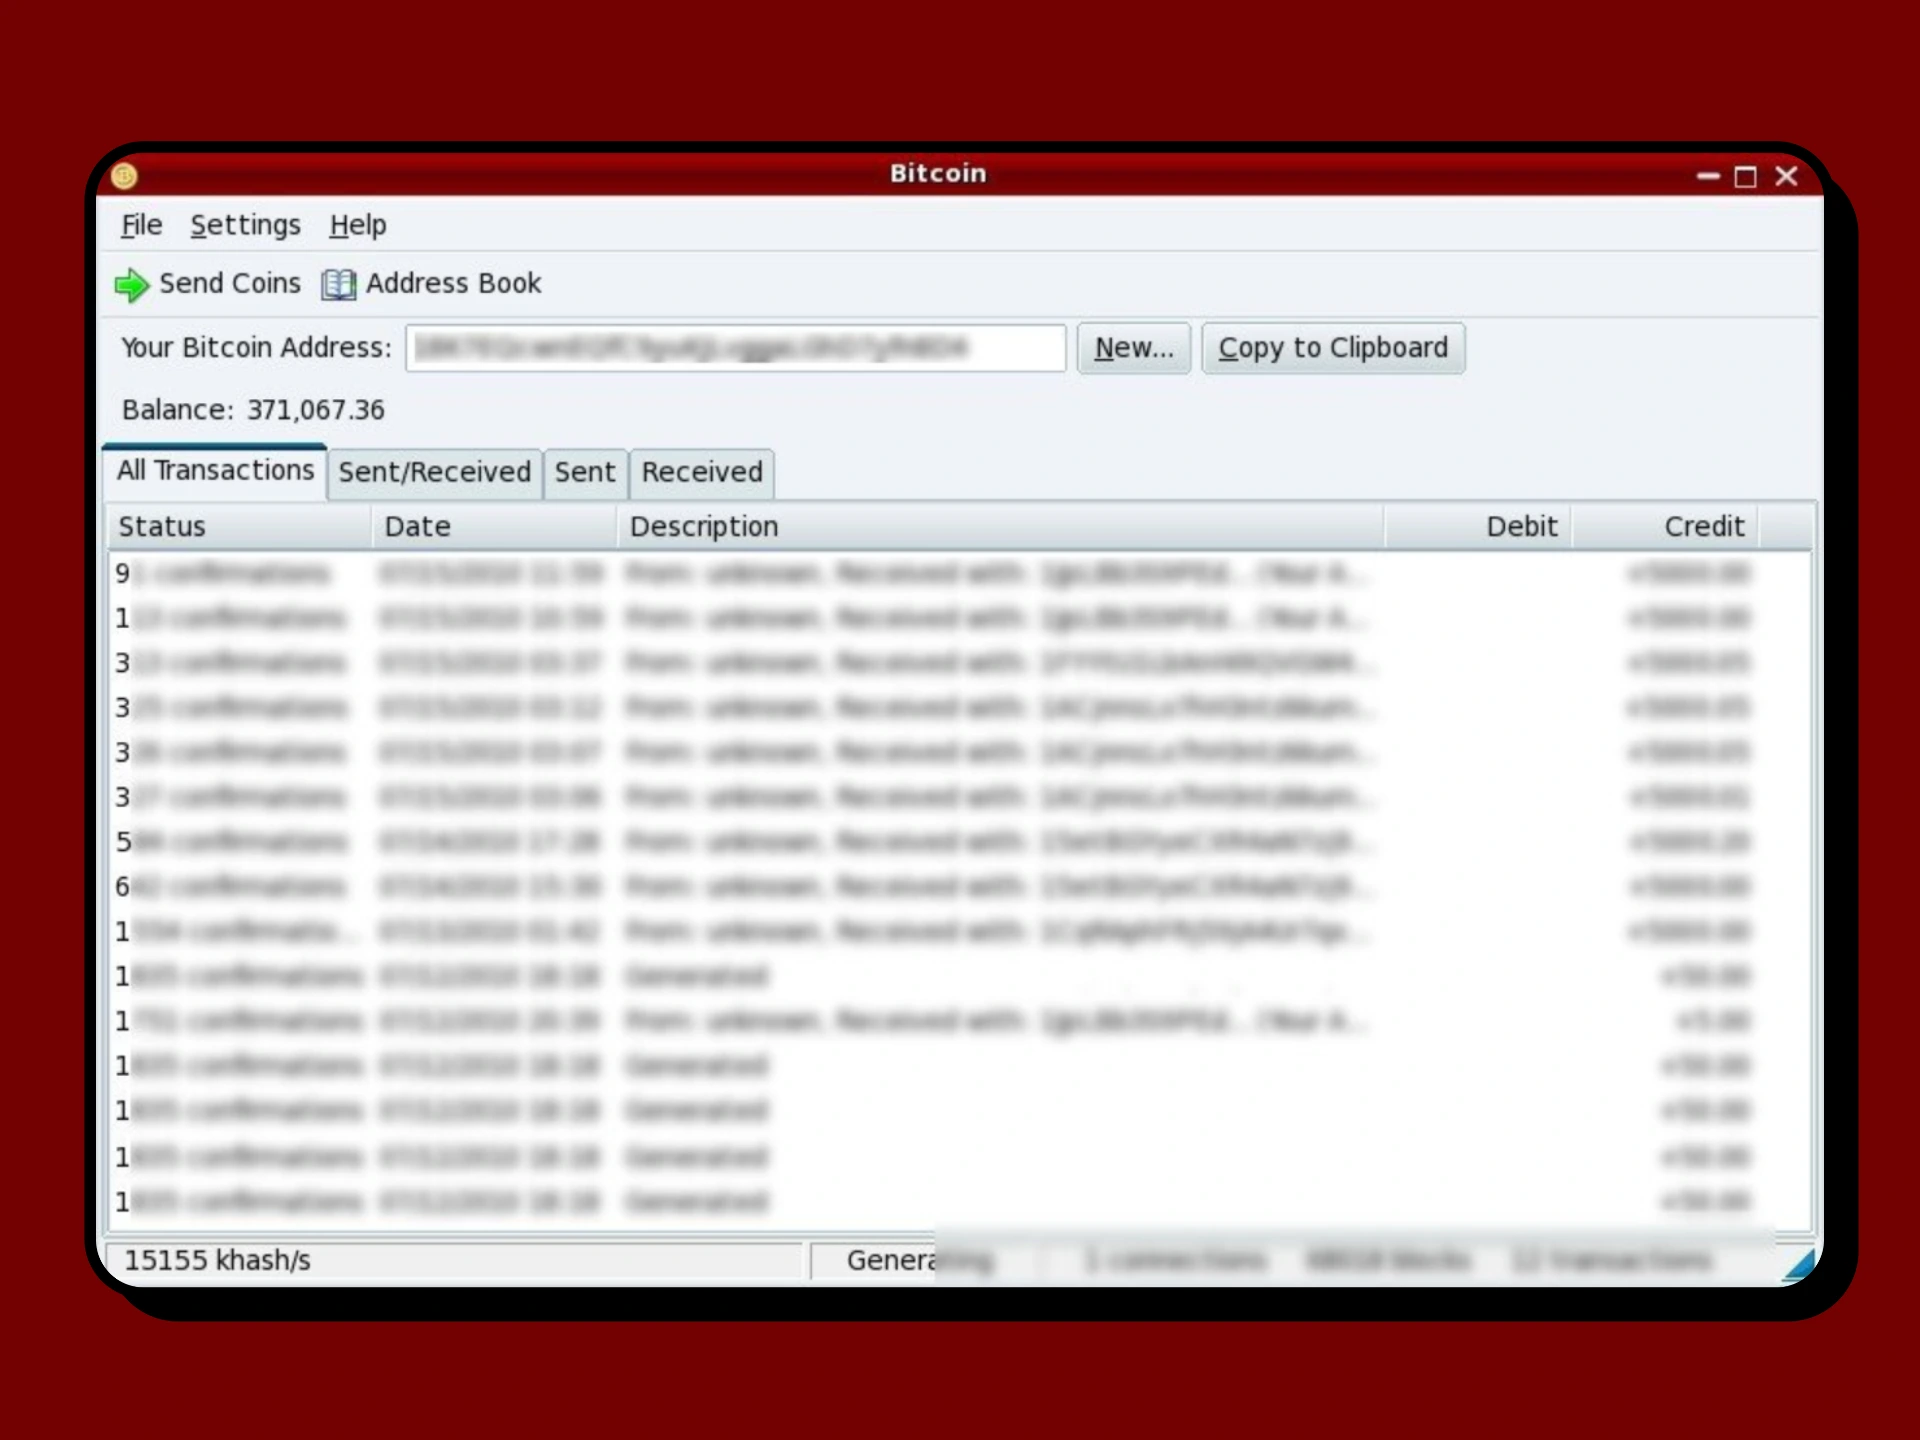Image resolution: width=1920 pixels, height=1440 pixels.
Task: Click the green Send Coins arrow icon
Action: [x=131, y=285]
